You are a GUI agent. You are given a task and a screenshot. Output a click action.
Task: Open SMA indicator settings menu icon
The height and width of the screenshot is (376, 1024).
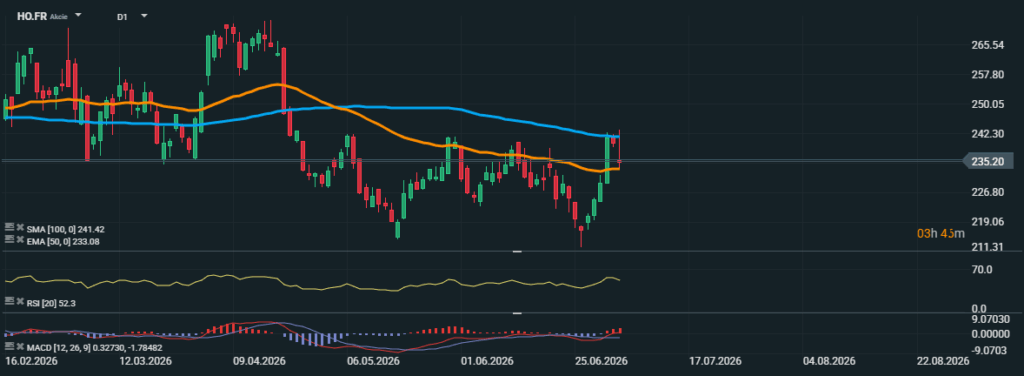tap(9, 228)
